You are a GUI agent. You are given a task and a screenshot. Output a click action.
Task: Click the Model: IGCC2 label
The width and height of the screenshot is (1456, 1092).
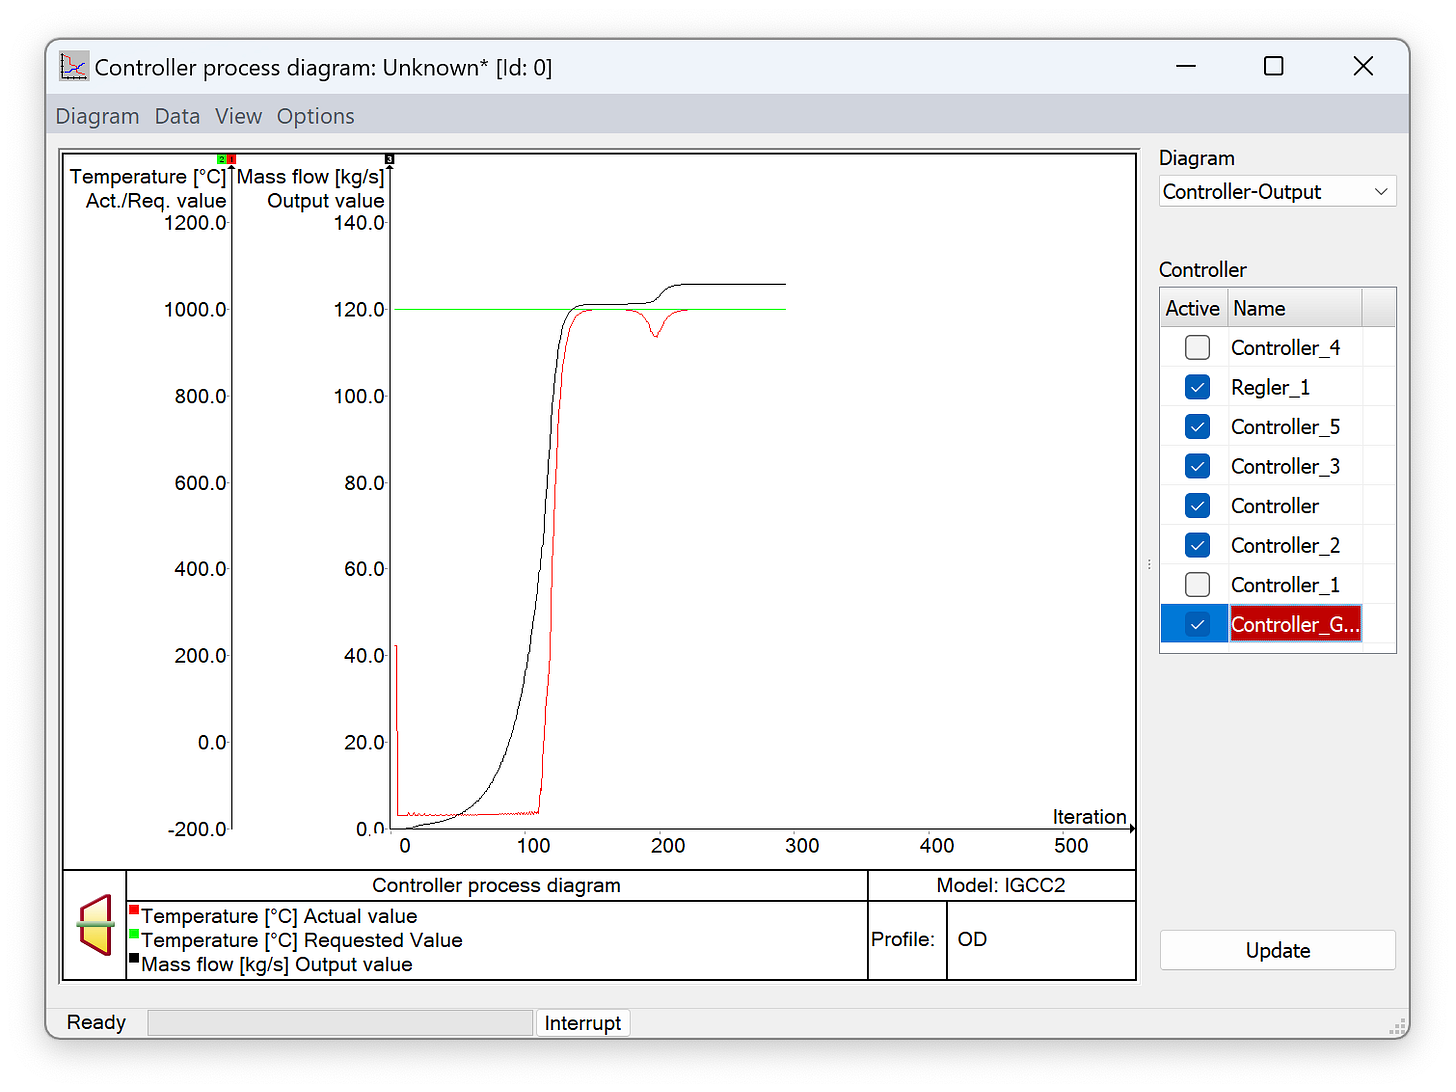tap(1001, 885)
